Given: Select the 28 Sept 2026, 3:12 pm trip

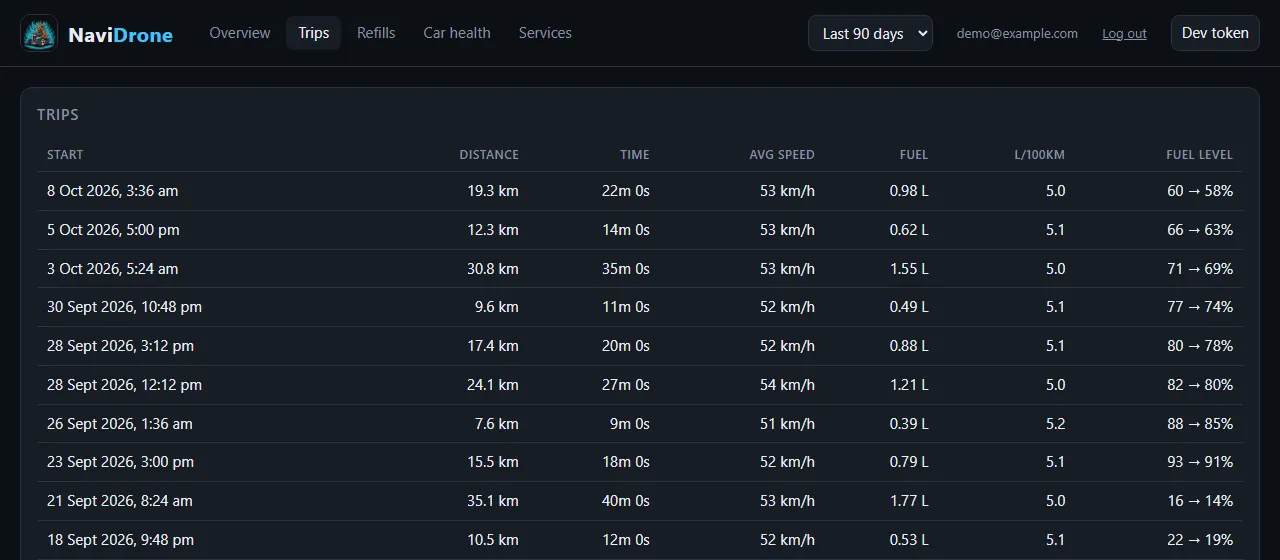Looking at the screenshot, I should [640, 346].
